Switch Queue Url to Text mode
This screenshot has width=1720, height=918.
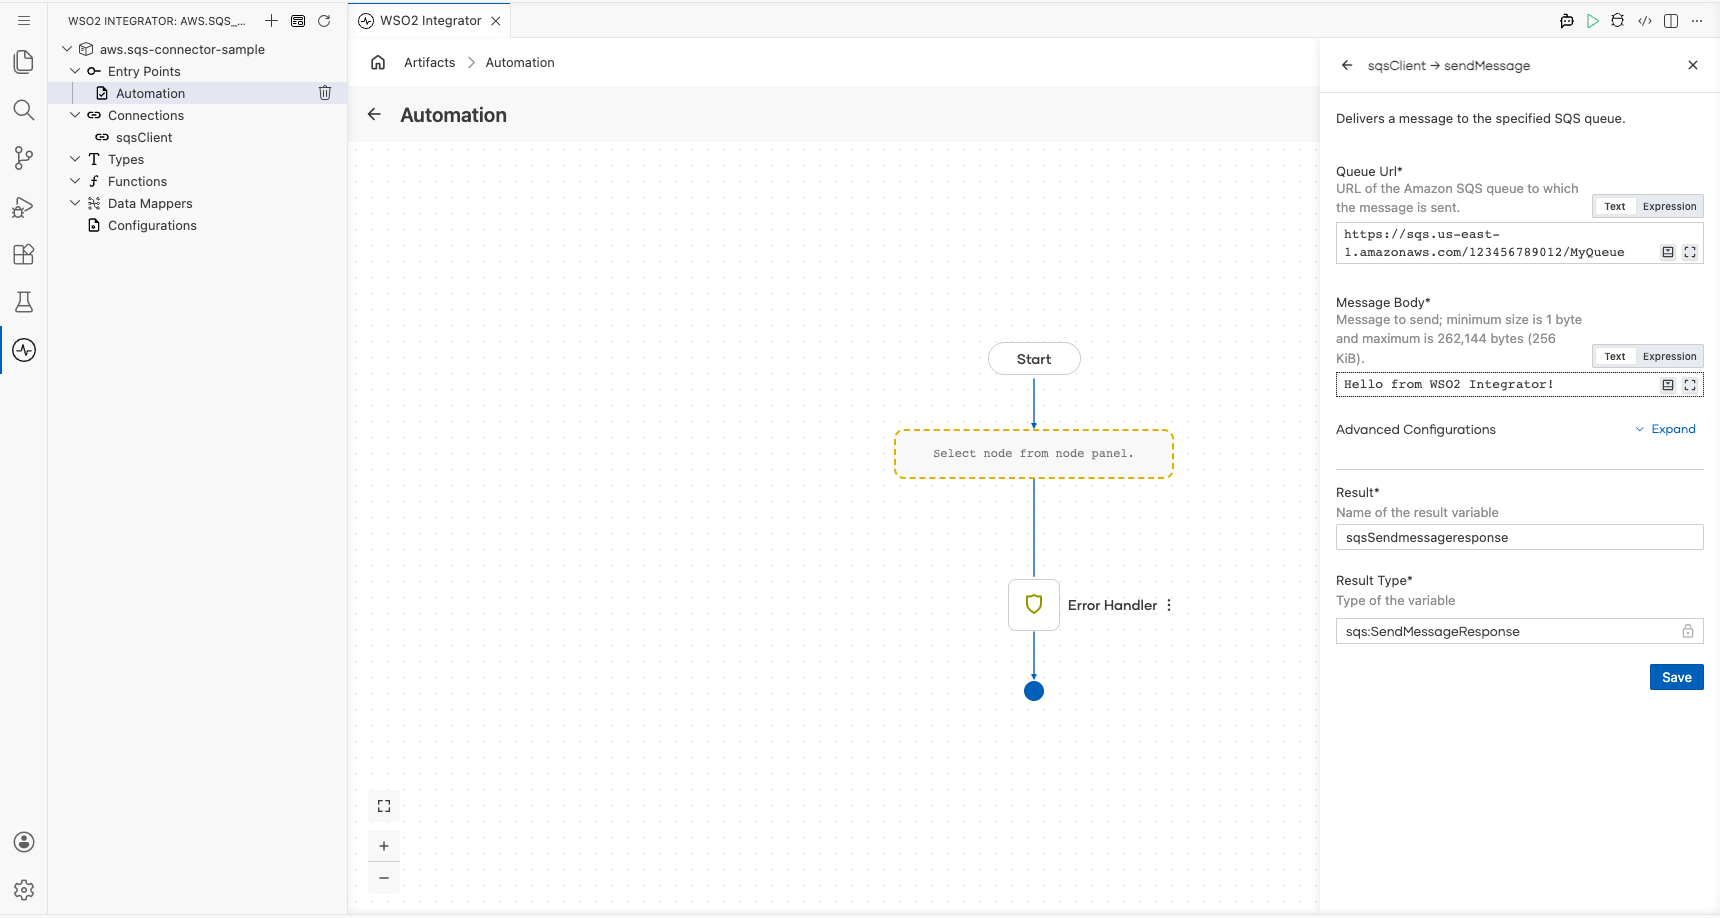(1615, 206)
